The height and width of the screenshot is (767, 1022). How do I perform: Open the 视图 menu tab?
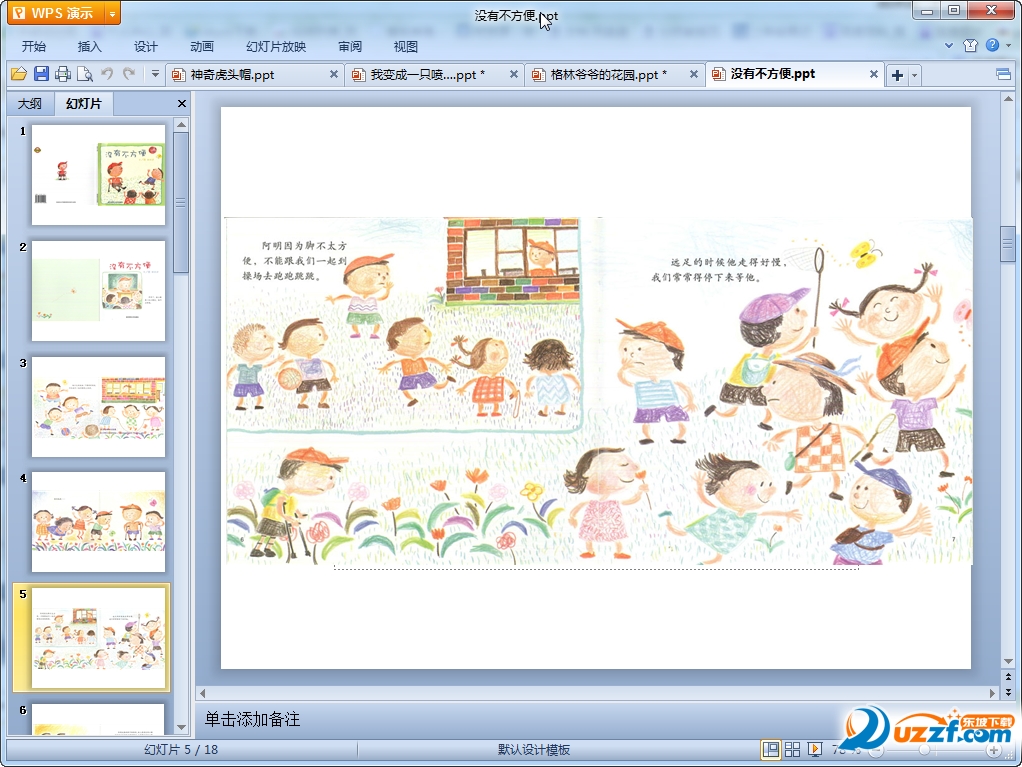pos(405,46)
